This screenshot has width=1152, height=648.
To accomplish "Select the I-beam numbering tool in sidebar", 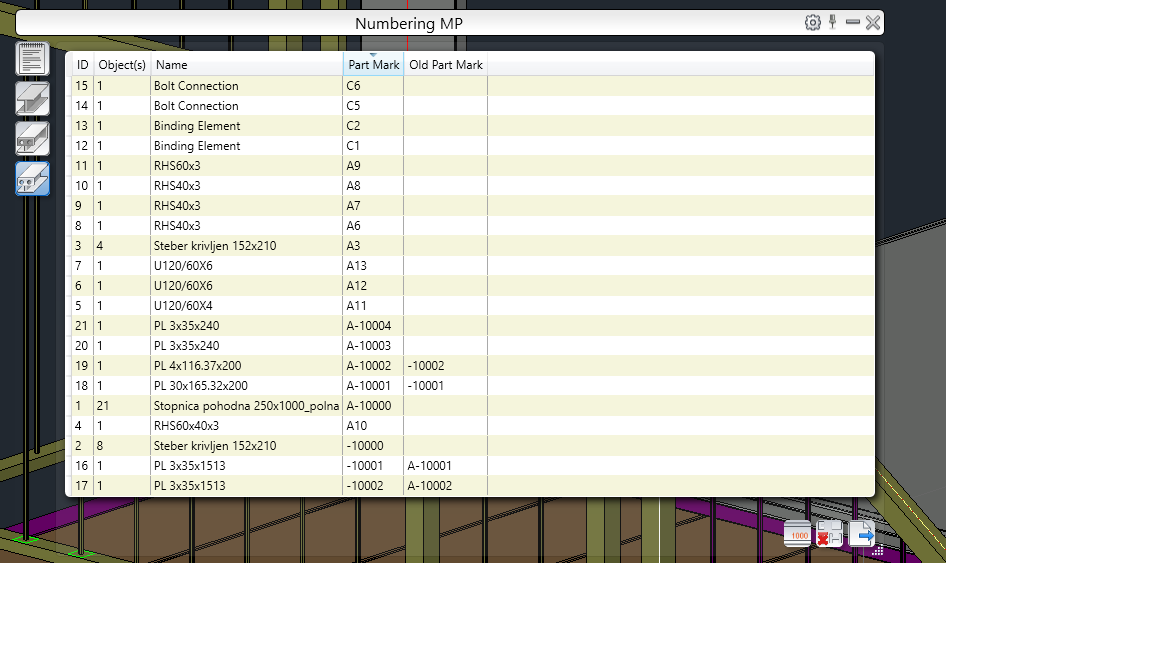I will click(x=31, y=98).
